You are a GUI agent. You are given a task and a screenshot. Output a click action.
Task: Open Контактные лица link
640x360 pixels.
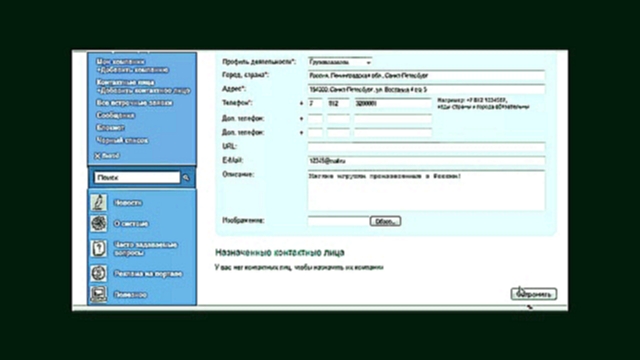[125, 82]
